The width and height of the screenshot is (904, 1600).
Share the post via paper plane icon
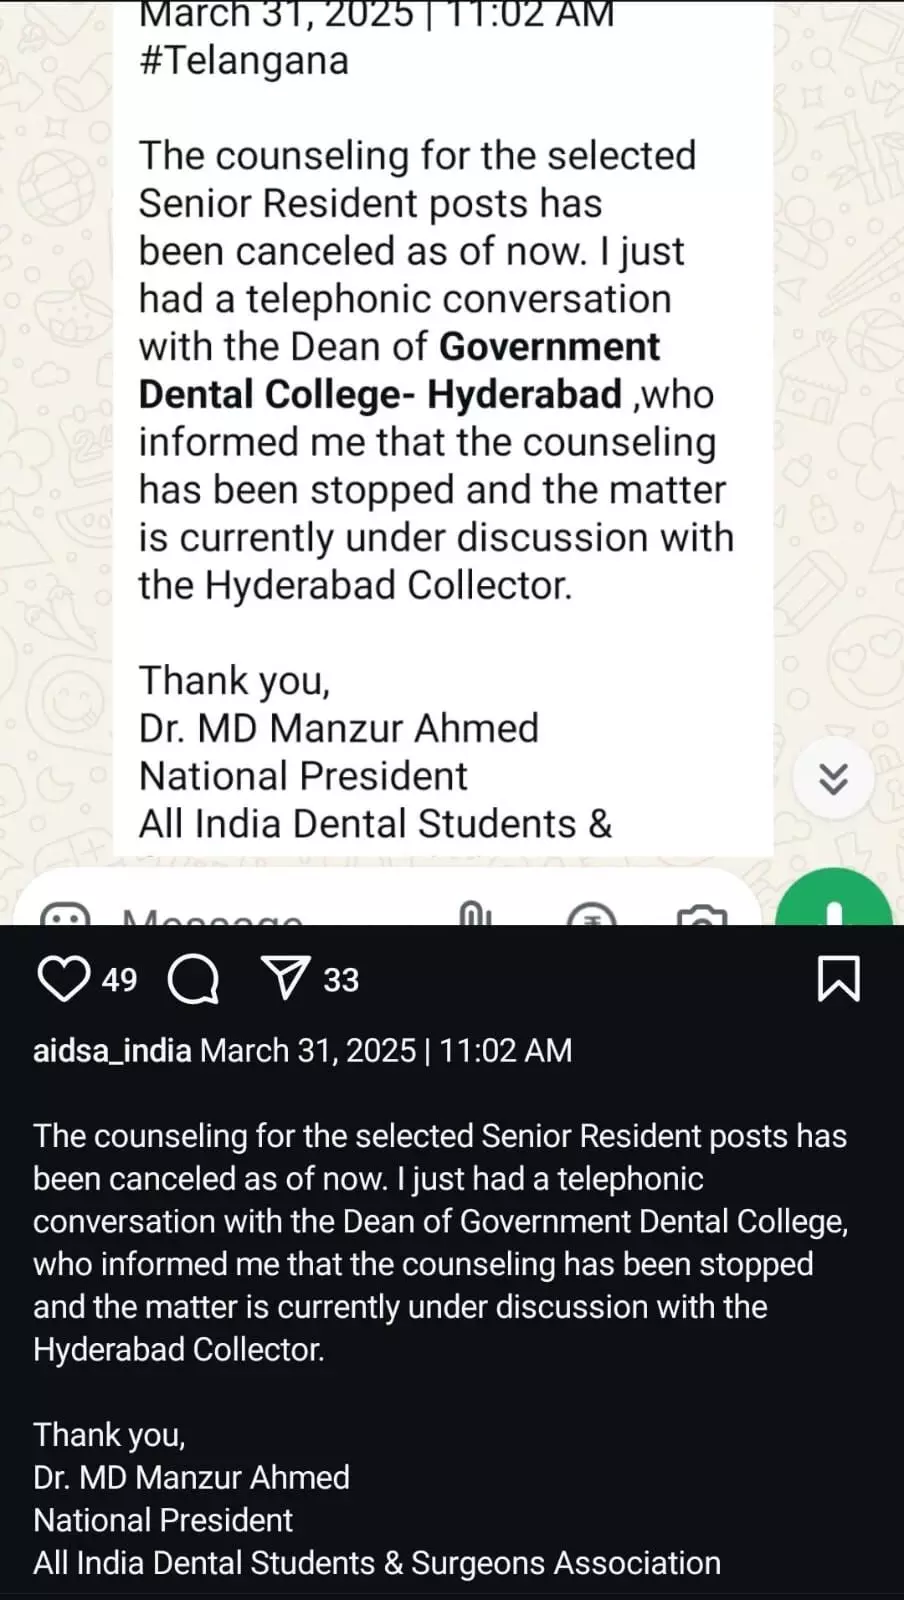(285, 978)
